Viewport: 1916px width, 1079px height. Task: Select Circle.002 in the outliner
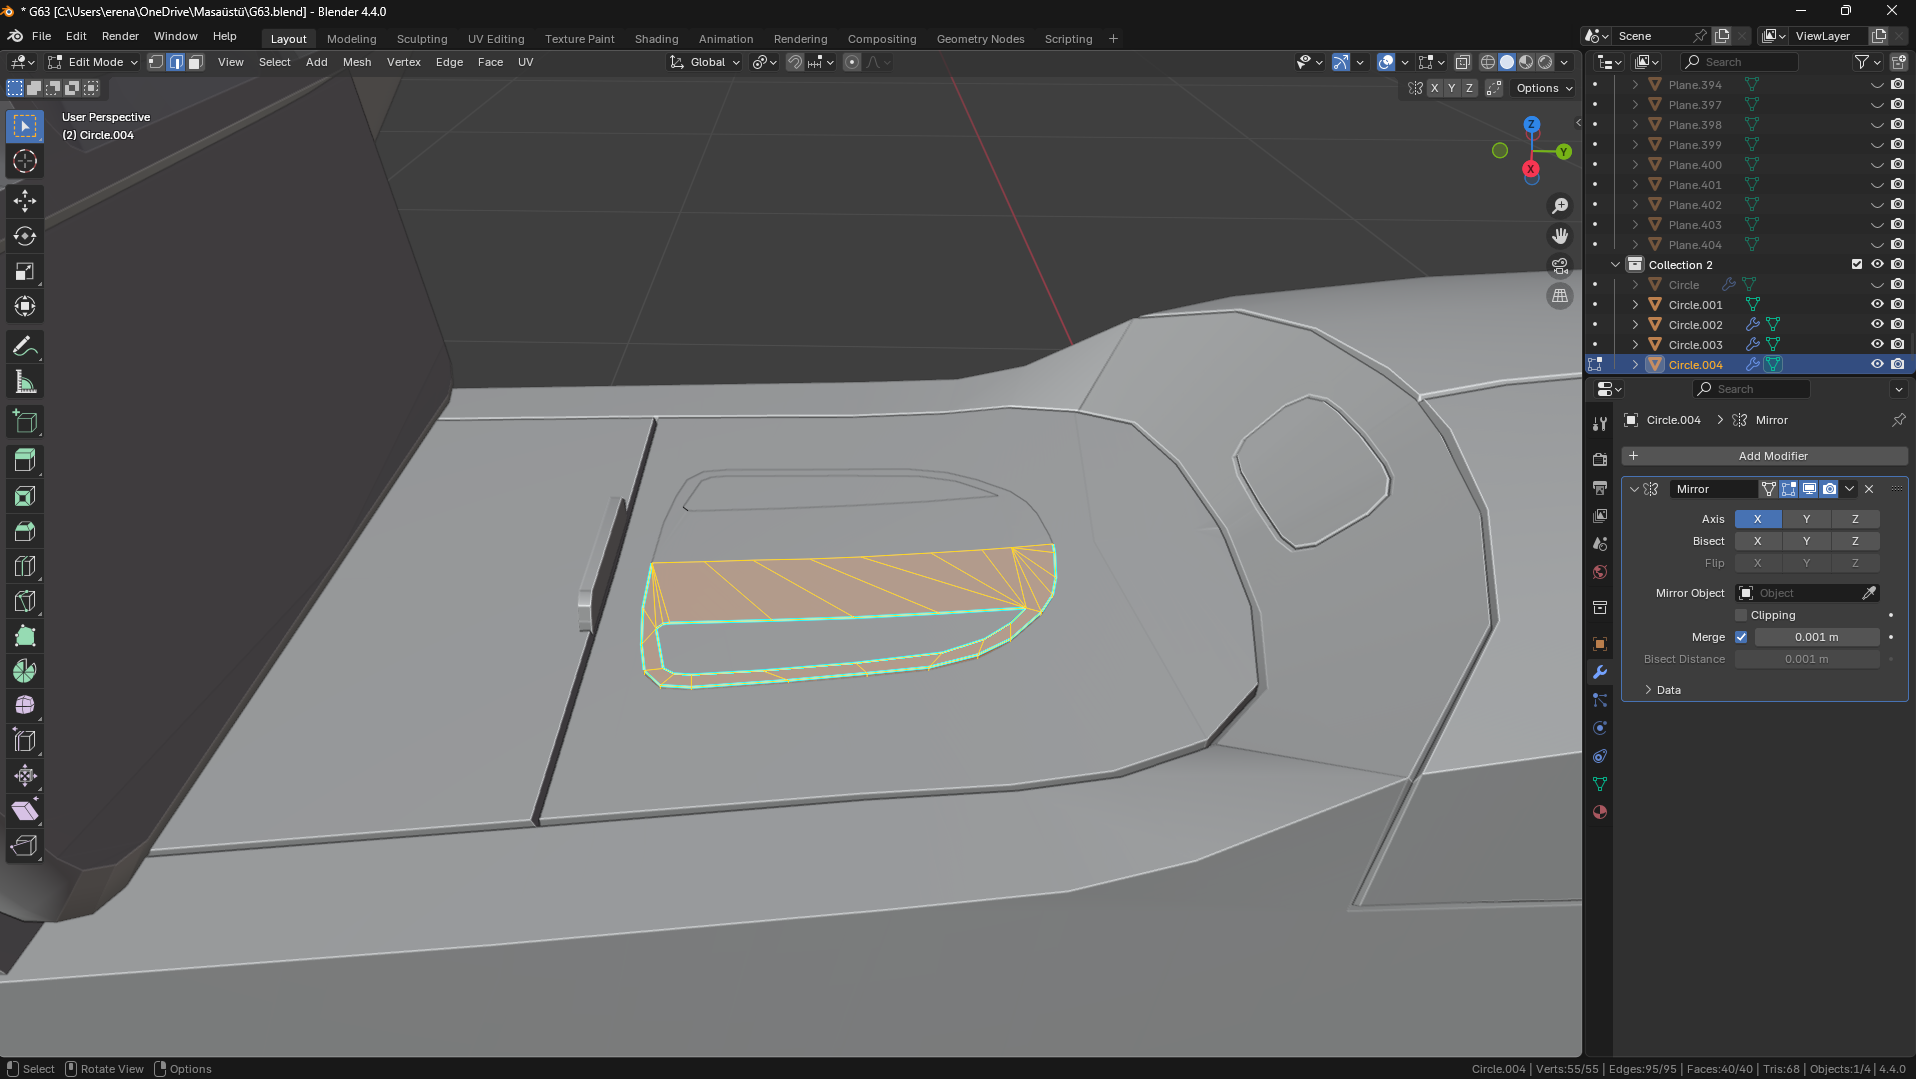(1695, 325)
